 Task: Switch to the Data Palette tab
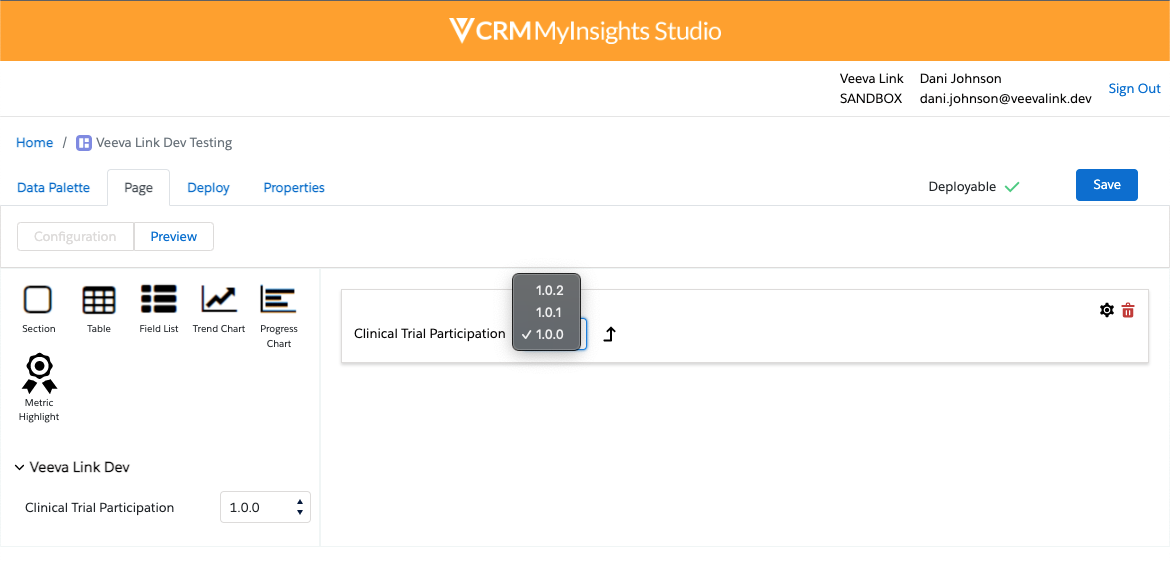click(53, 187)
